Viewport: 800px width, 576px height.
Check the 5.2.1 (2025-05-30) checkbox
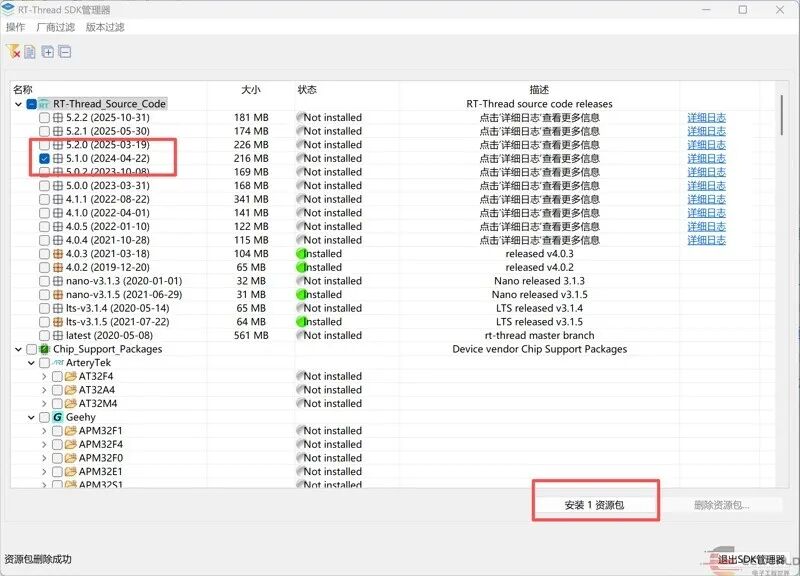[44, 131]
